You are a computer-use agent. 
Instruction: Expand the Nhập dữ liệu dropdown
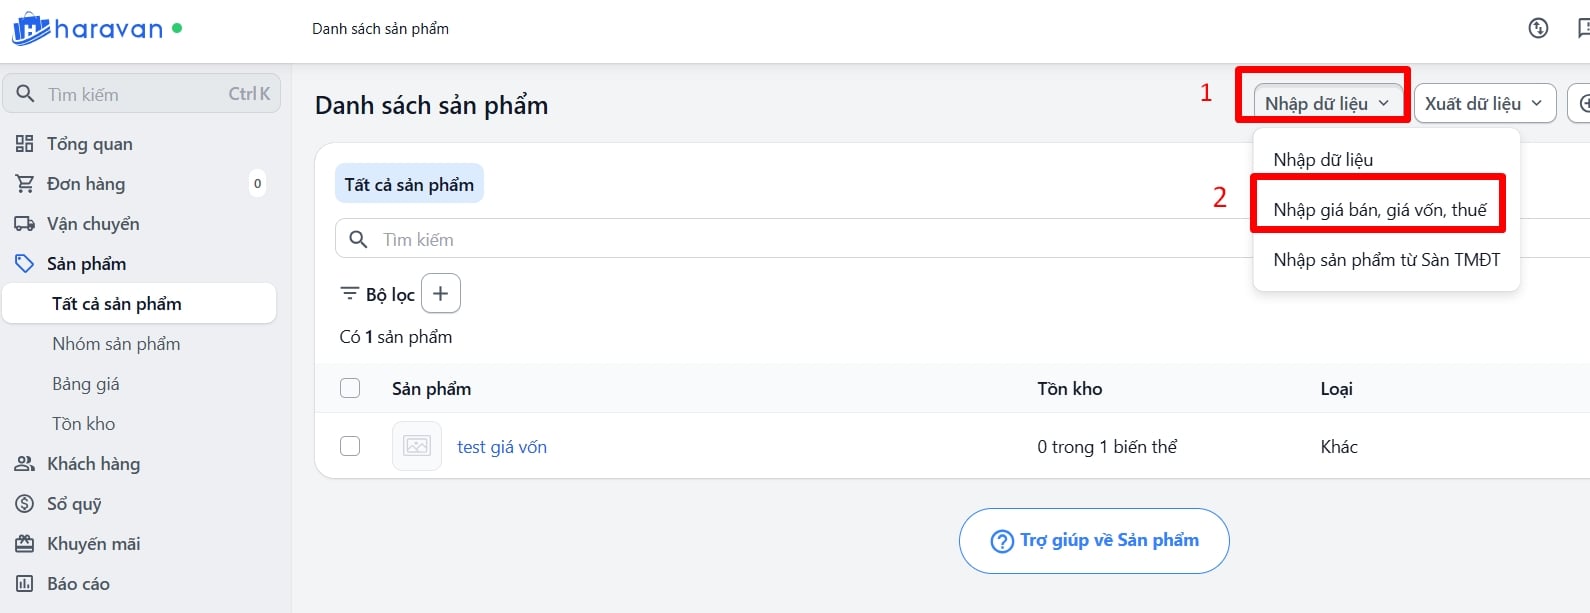[1326, 104]
